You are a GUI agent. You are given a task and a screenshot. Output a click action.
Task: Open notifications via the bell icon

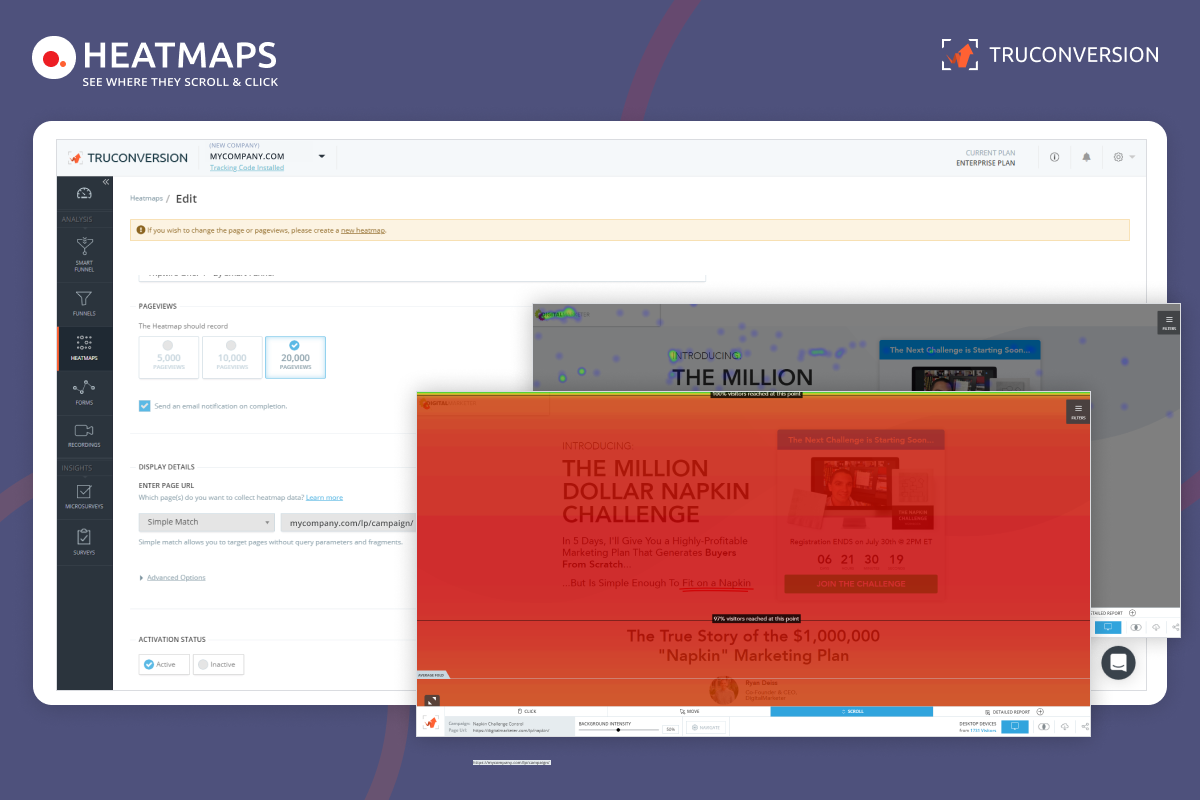pyautogui.click(x=1086, y=157)
